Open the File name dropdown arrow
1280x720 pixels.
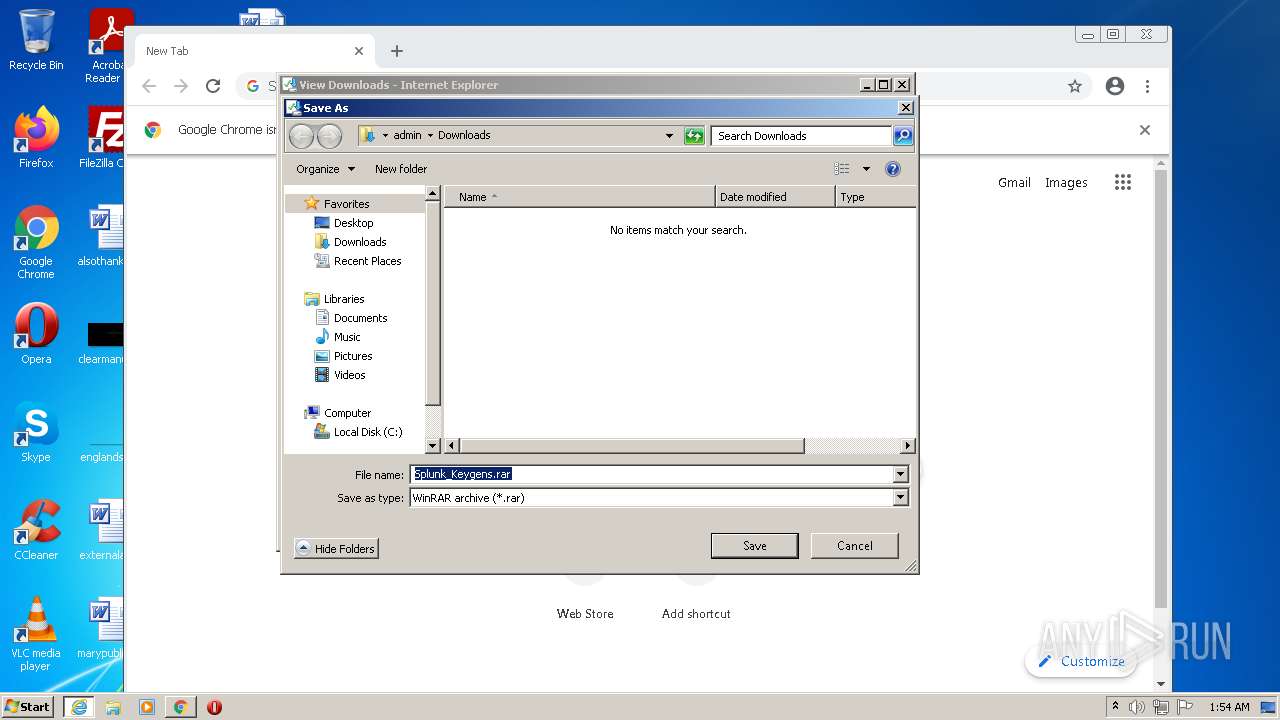tap(900, 474)
